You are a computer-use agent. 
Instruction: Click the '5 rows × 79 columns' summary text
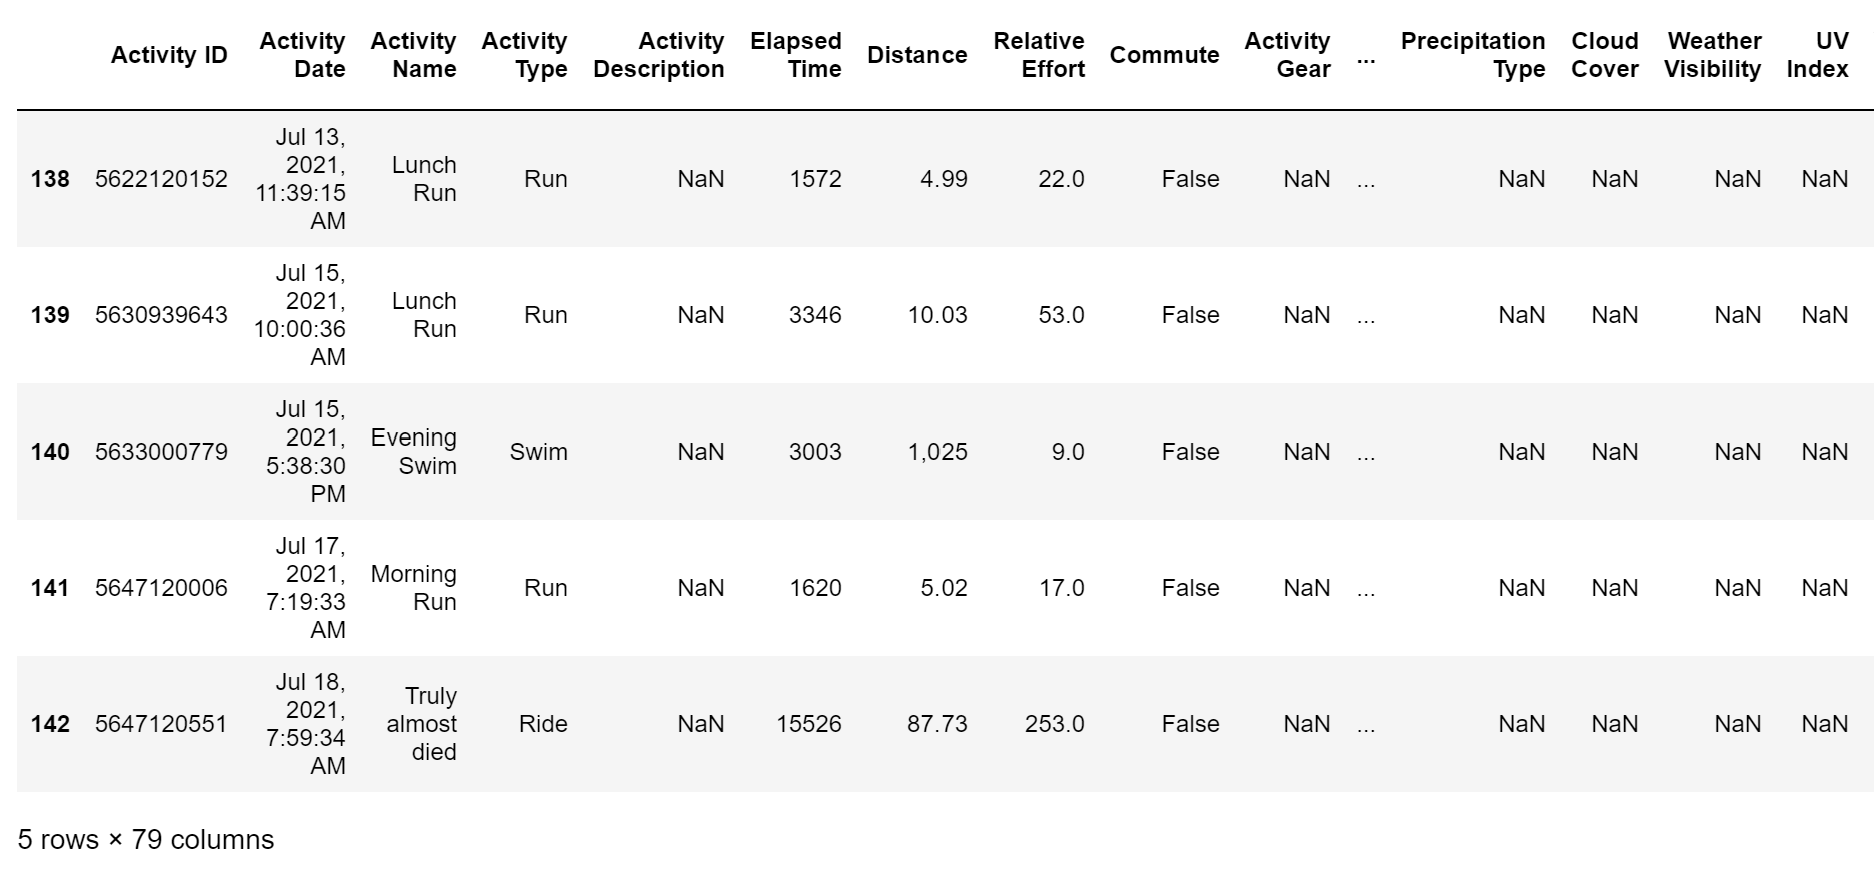146,840
